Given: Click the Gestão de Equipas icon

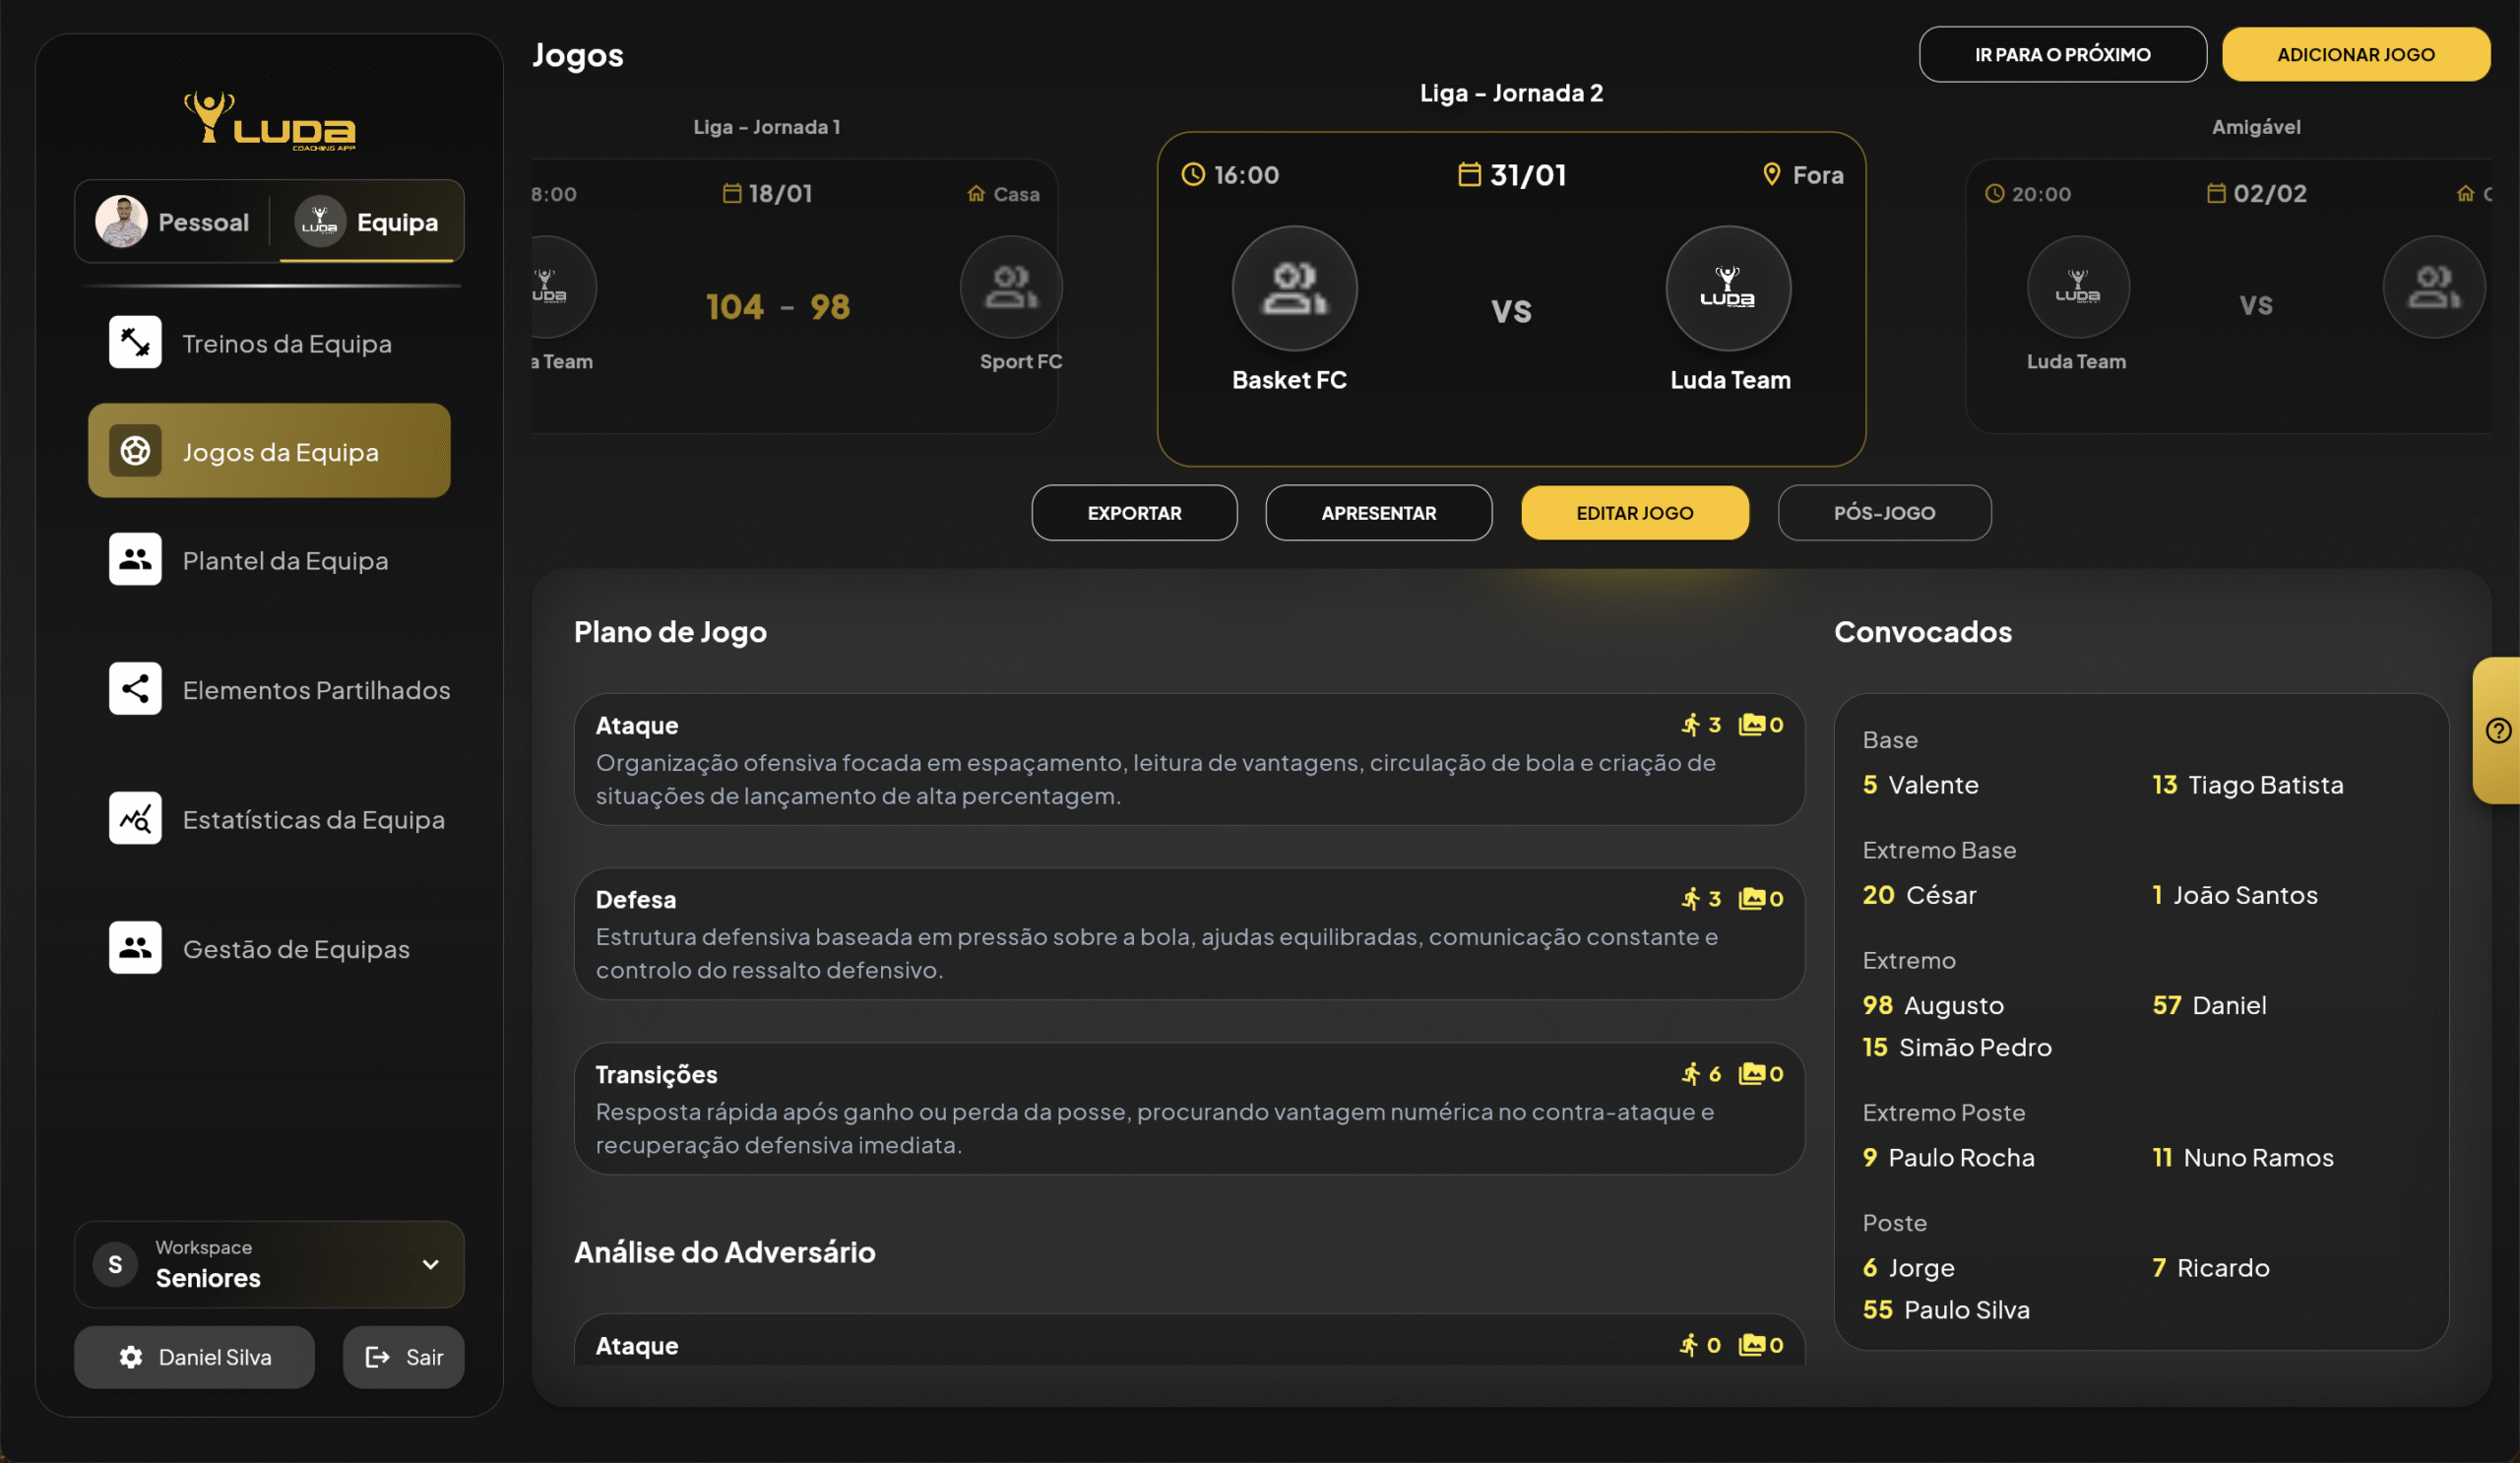Looking at the screenshot, I should [135, 948].
